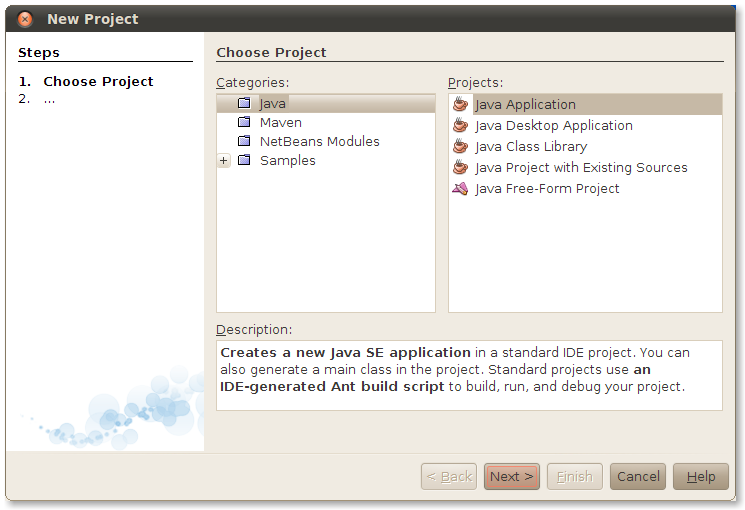The image size is (745, 510).
Task: Click the Java category folder icon
Action: point(244,103)
